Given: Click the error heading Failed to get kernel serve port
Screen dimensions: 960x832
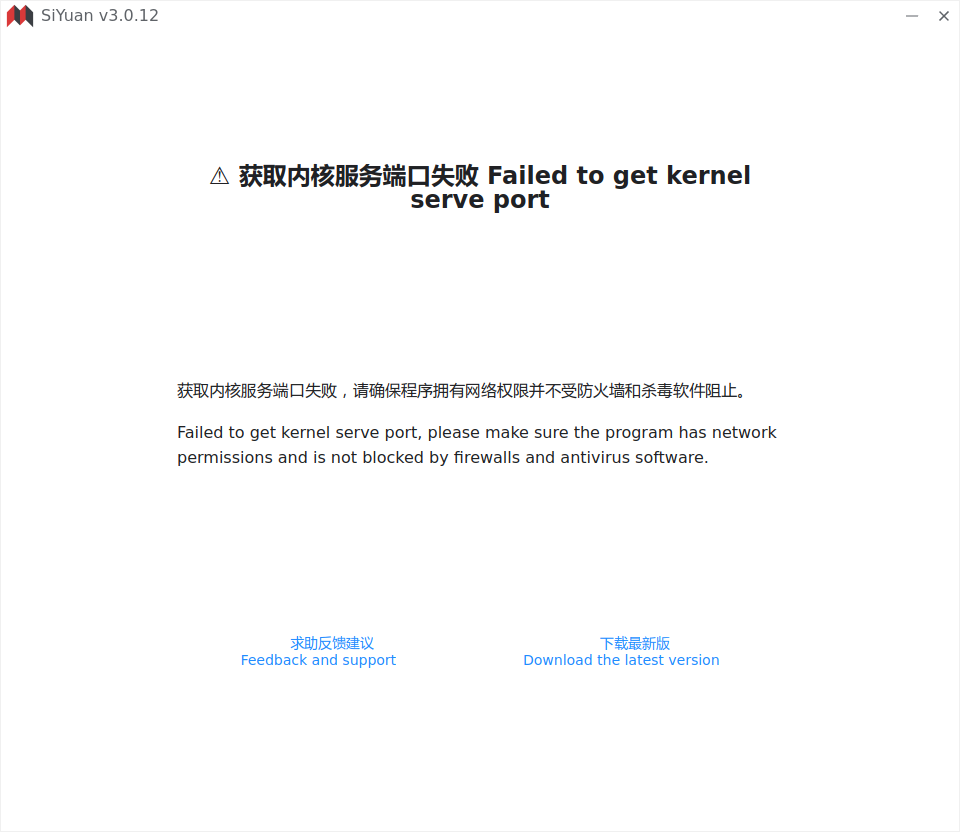Looking at the screenshot, I should [495, 187].
